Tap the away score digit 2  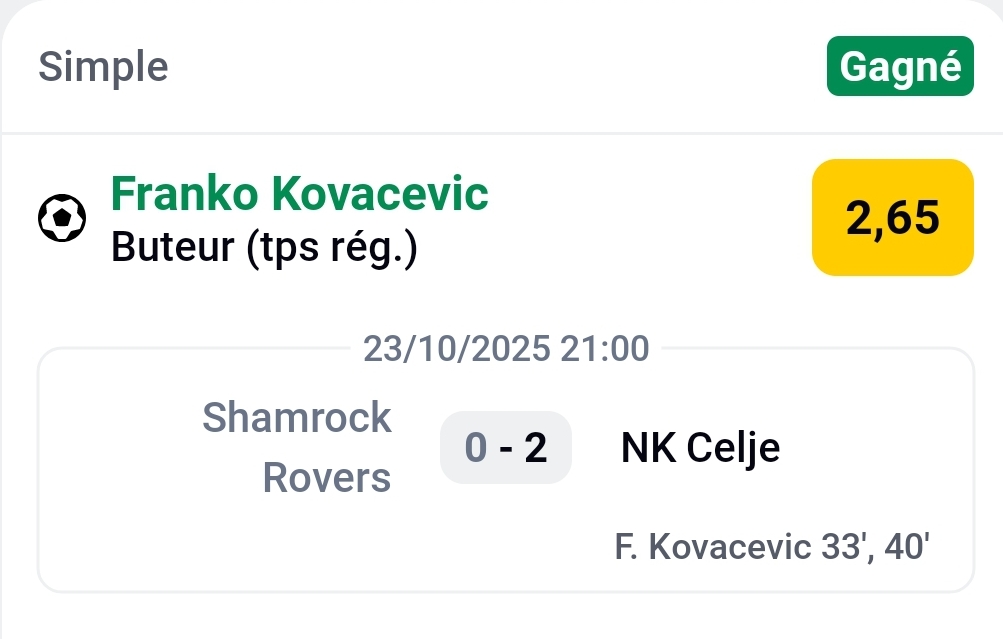536,448
